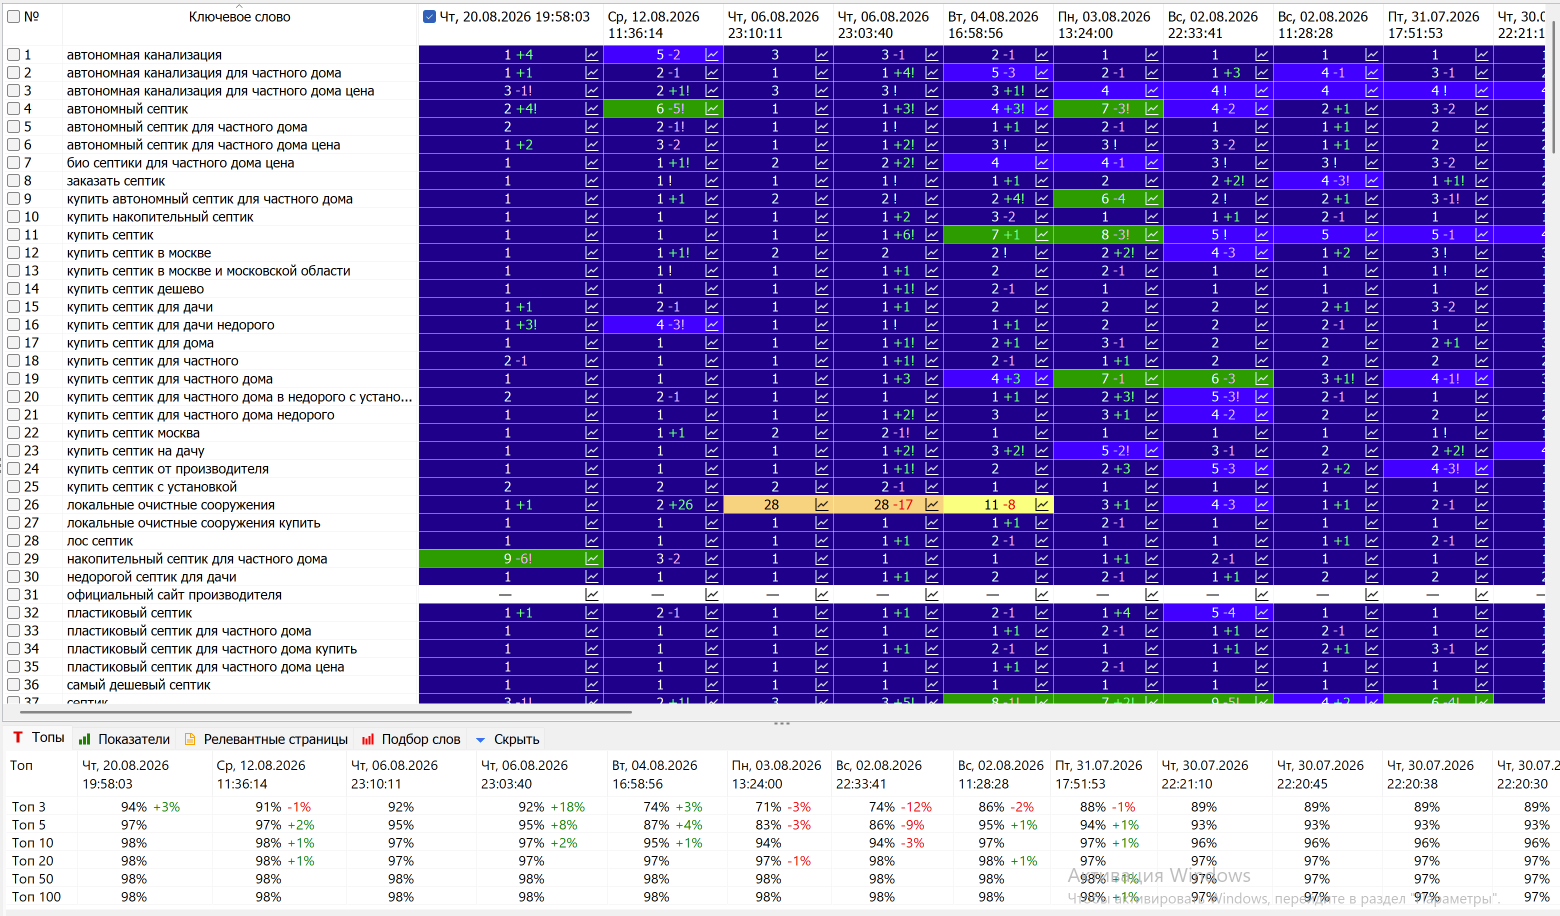
Task: Sort by the 'Ключевое слово' column header
Action: coord(240,17)
